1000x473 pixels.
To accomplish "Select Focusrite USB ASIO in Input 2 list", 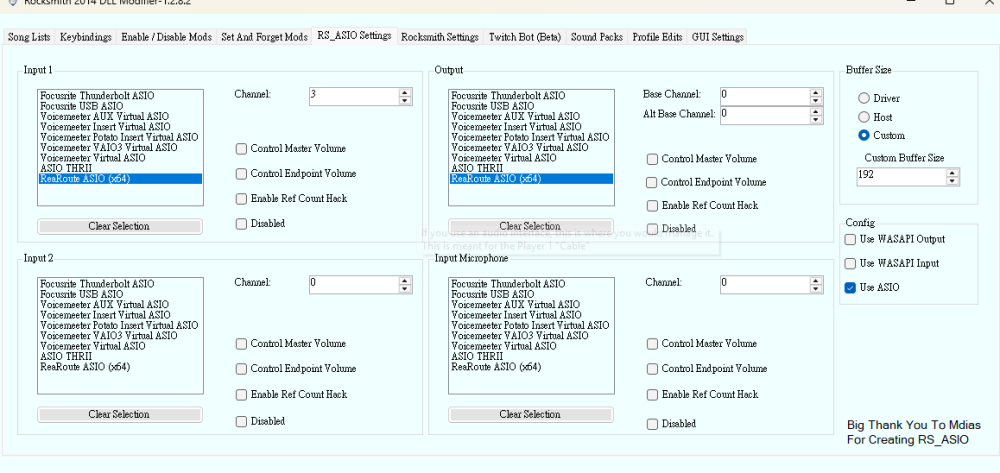I will 82,295.
